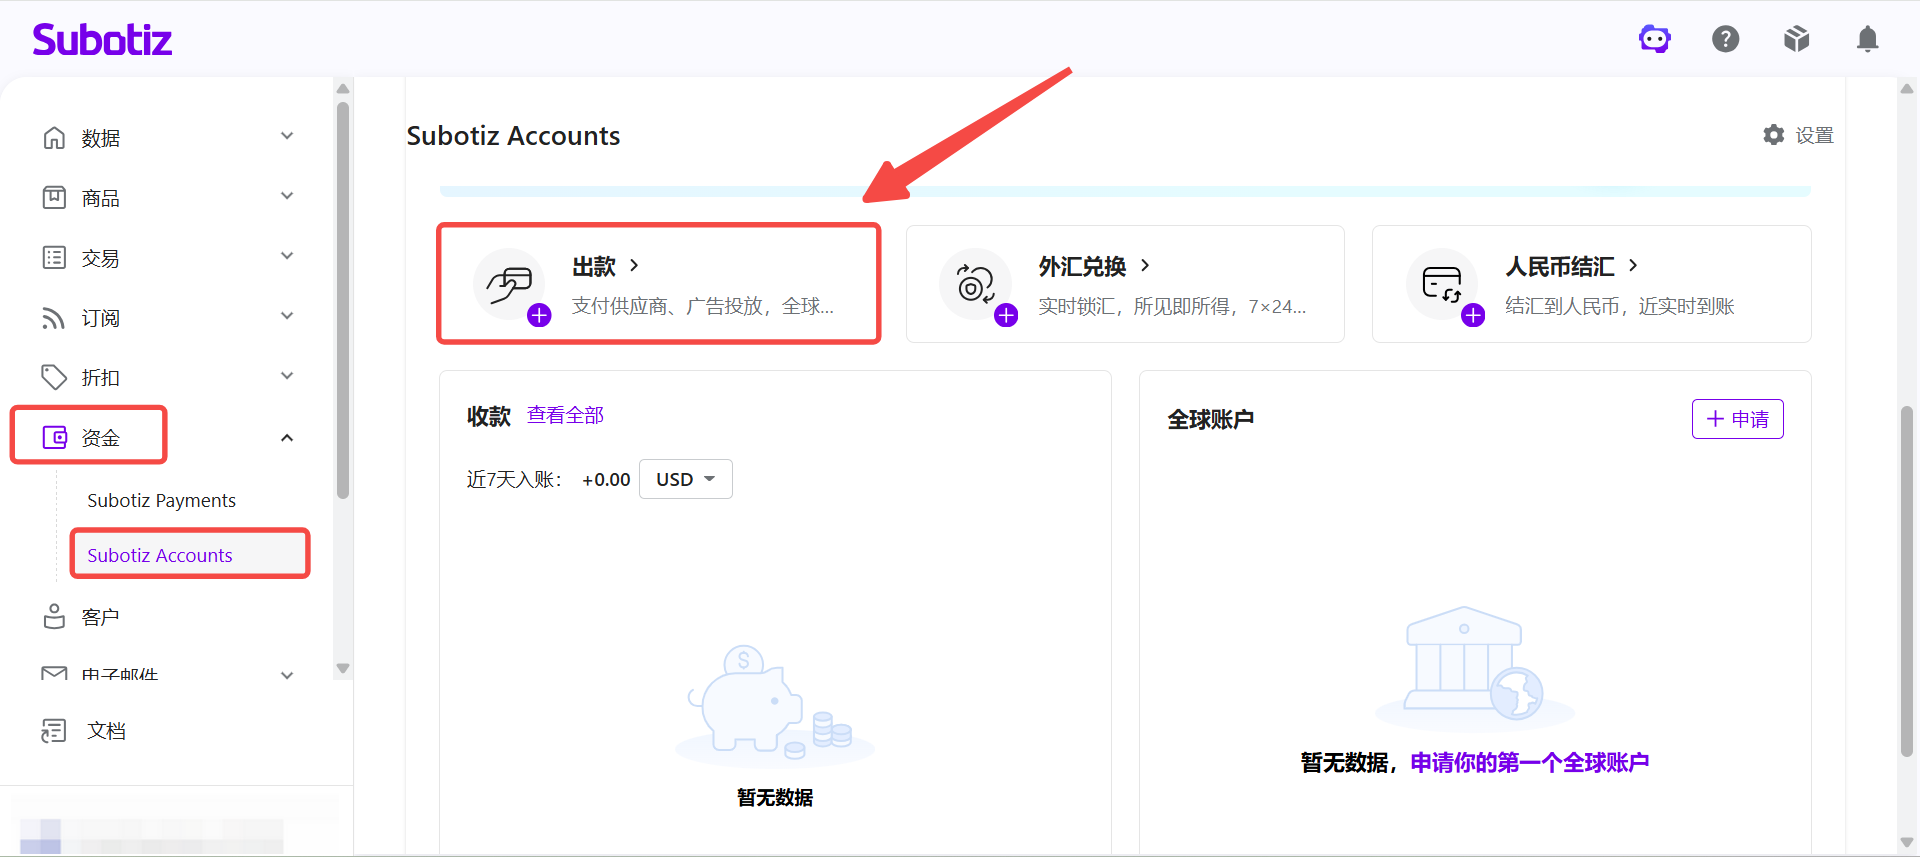
Task: Click the Subotiz logo
Action: pyautogui.click(x=102, y=39)
